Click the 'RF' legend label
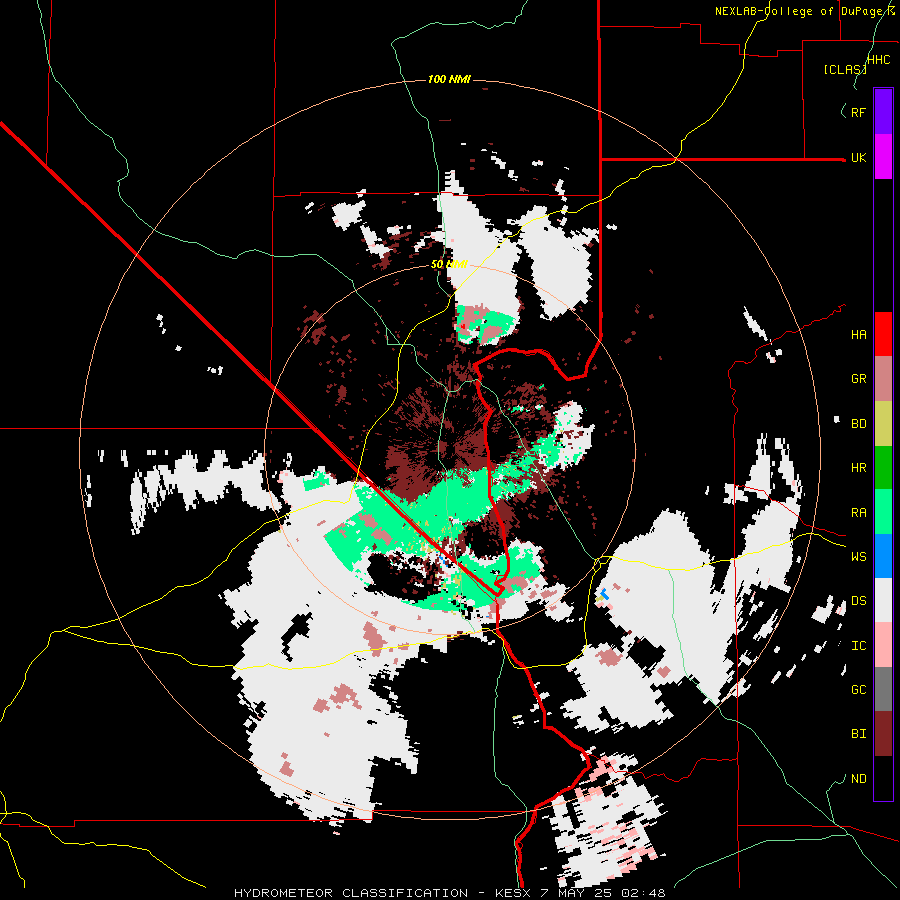The width and height of the screenshot is (900, 900). [x=858, y=112]
